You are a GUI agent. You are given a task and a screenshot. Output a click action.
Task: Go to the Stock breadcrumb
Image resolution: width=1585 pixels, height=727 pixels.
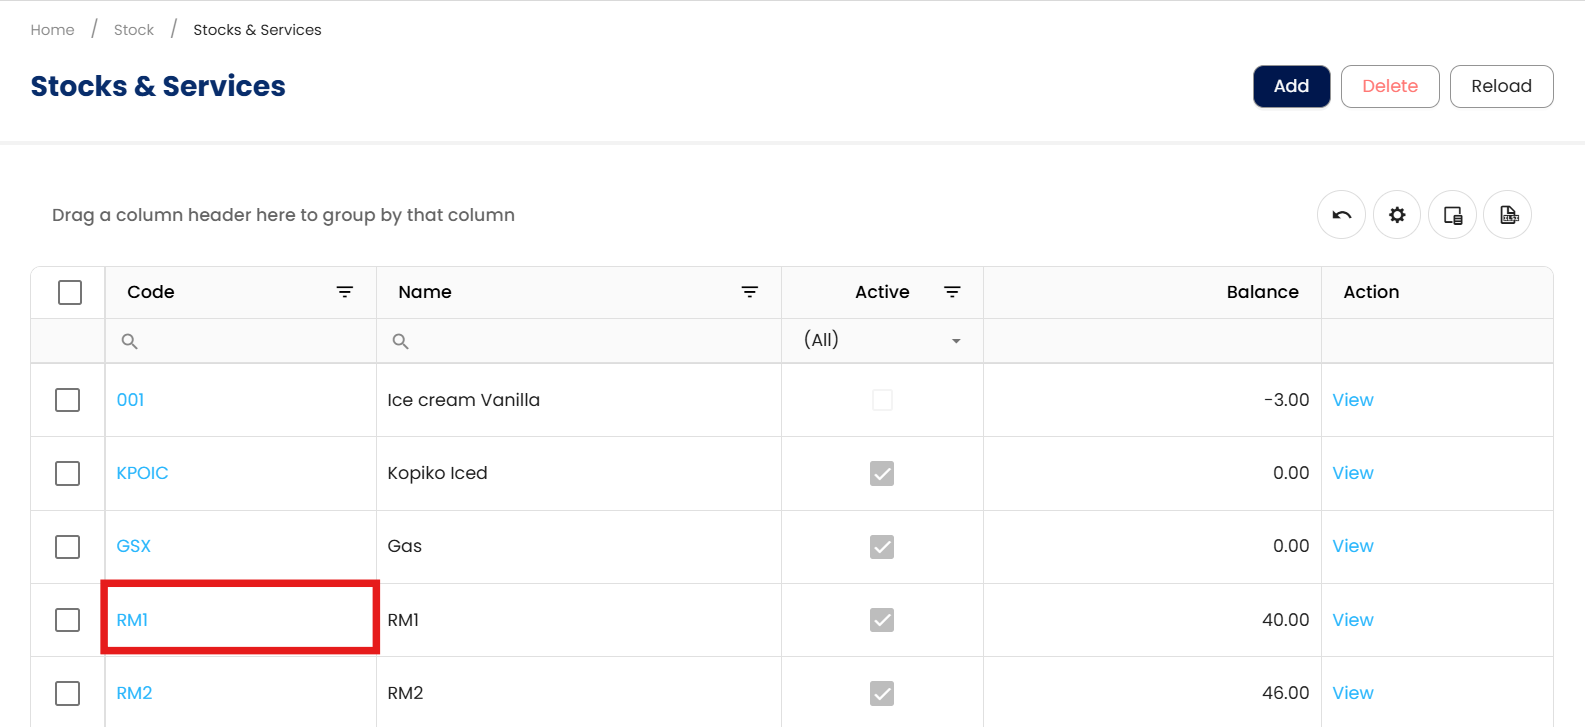coord(134,30)
